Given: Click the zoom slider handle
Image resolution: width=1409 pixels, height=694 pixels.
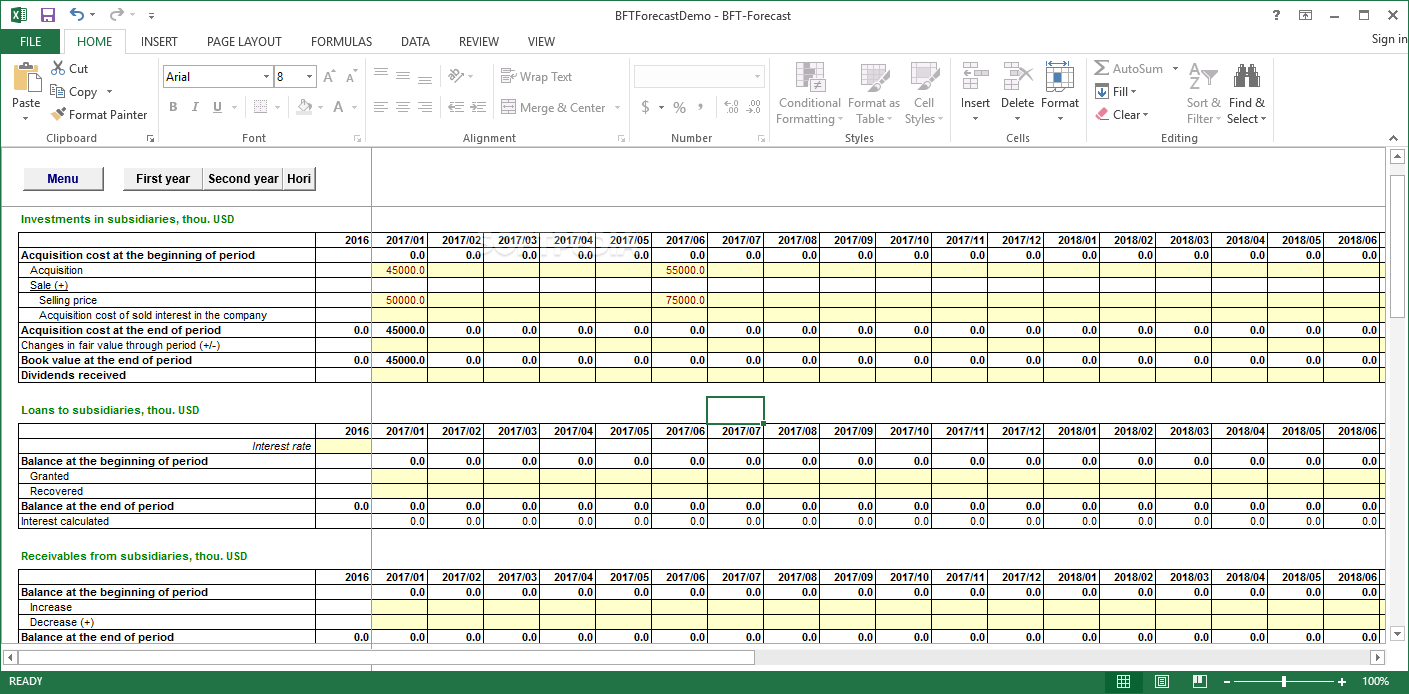Looking at the screenshot, I should (x=1283, y=682).
